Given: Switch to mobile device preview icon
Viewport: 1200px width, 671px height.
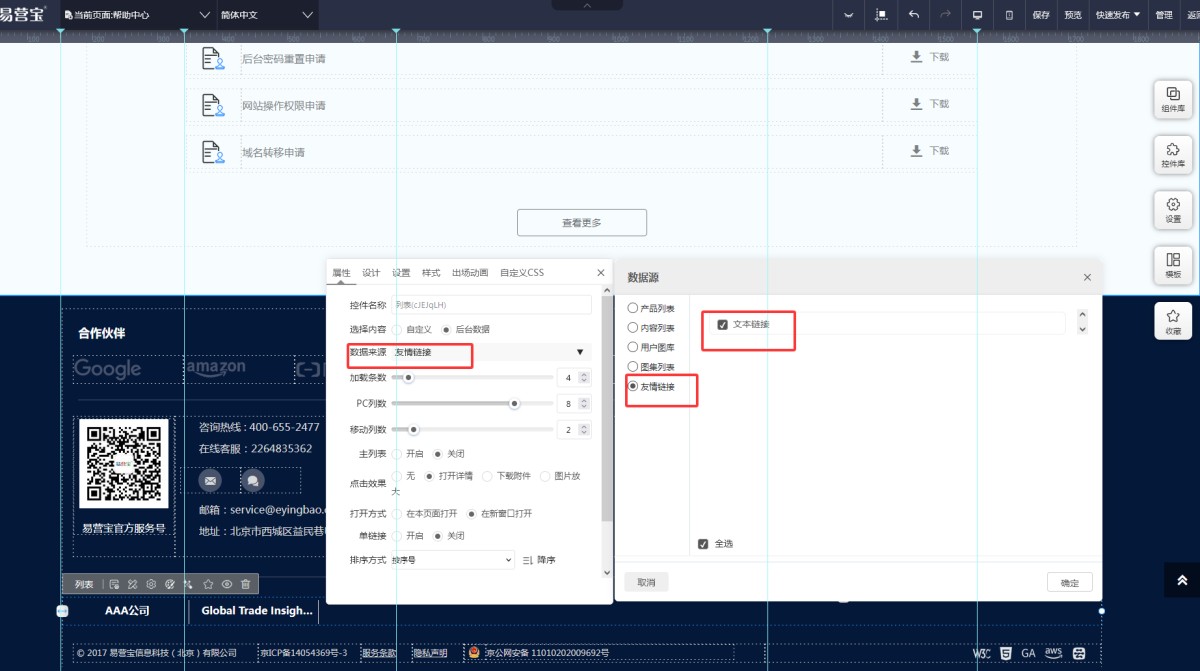Looking at the screenshot, I should (x=1009, y=15).
